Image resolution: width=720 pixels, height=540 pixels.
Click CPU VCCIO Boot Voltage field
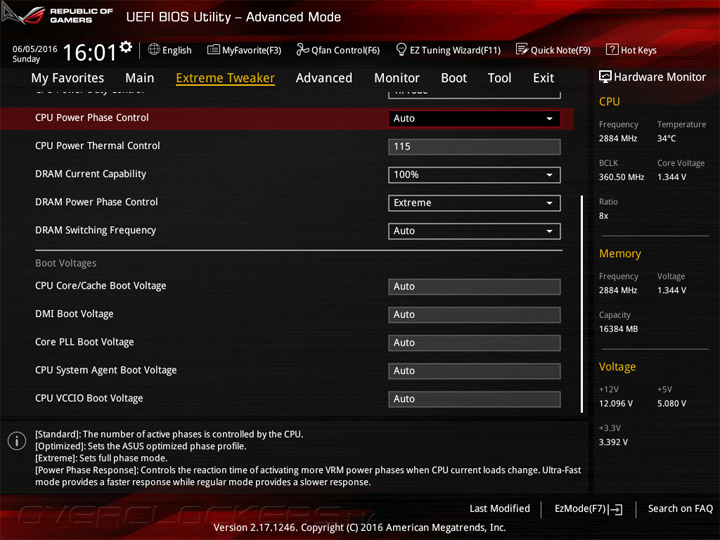[x=474, y=399]
